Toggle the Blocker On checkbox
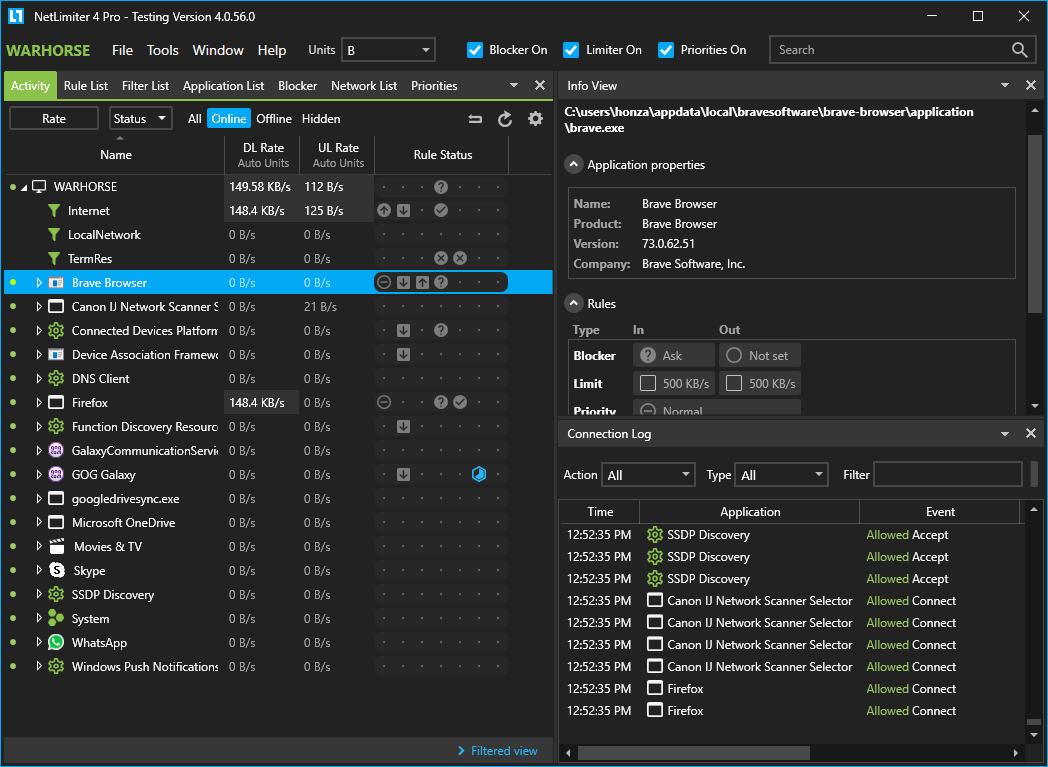Viewport: 1048px width, 767px height. point(475,50)
